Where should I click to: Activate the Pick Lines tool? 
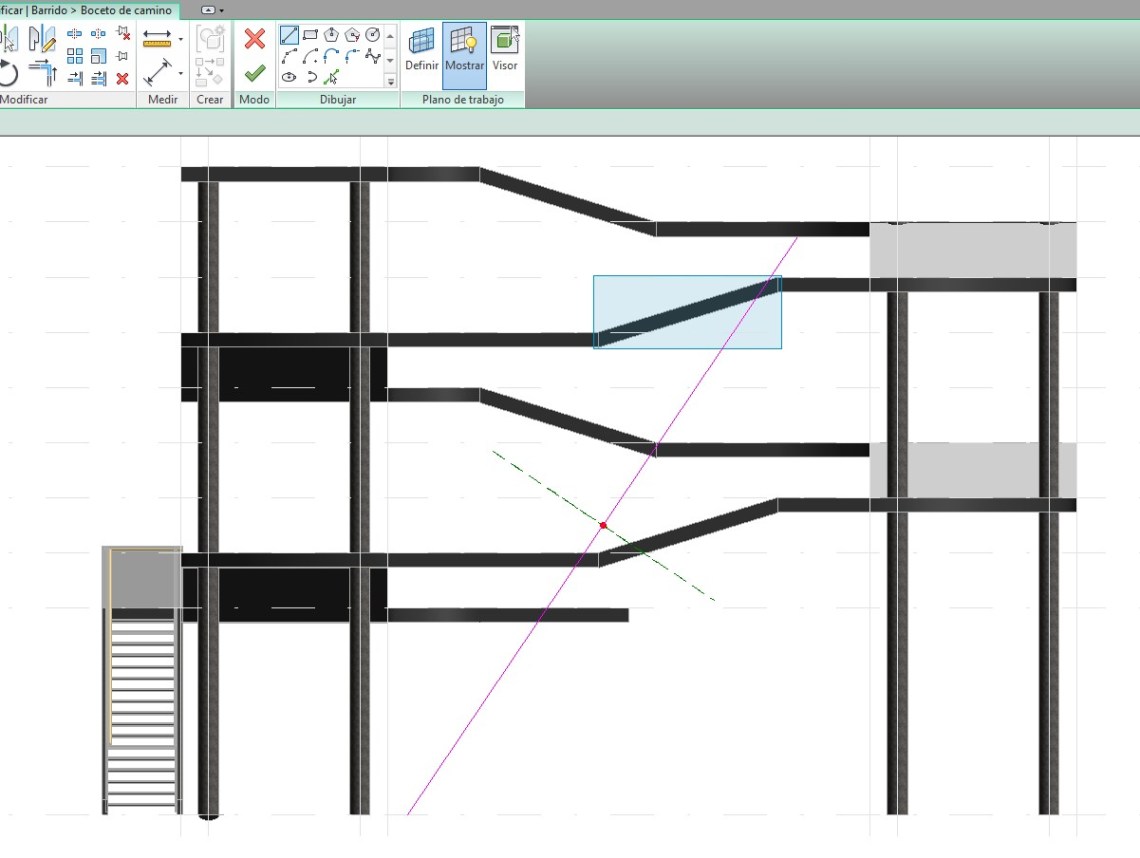tap(331, 77)
